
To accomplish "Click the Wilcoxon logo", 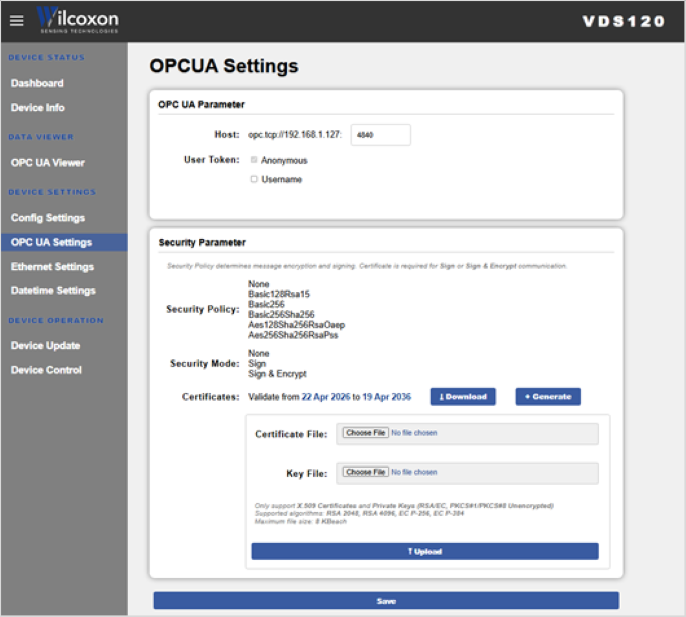I will (77, 20).
